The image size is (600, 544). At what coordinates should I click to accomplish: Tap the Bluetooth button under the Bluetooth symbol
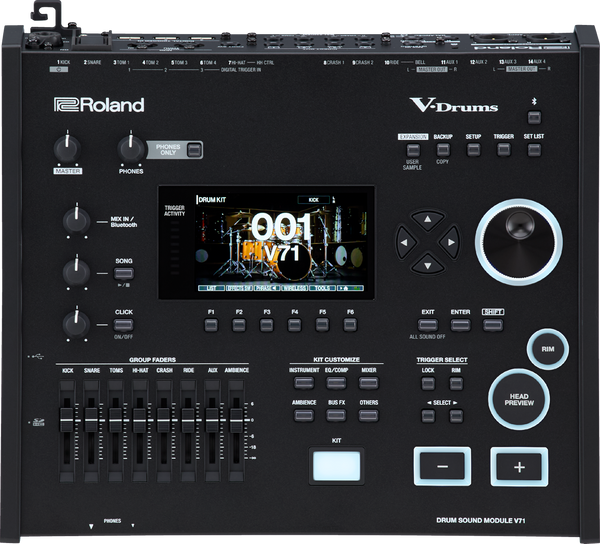click(x=534, y=117)
